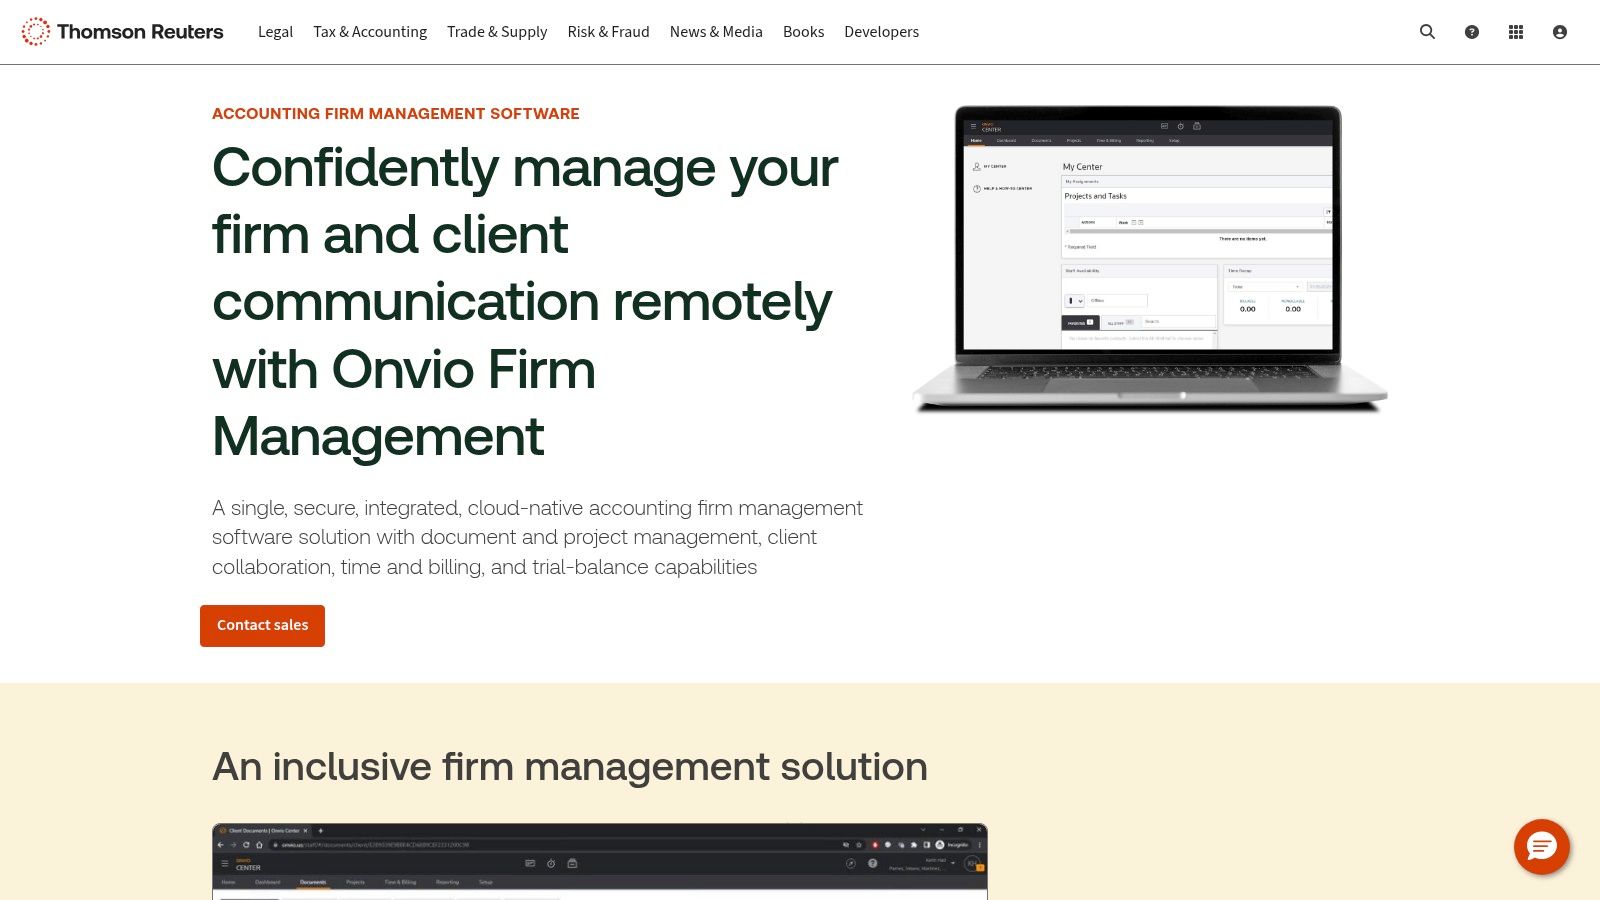Expand the Risk & Fraud menu
The height and width of the screenshot is (900, 1600).
(x=608, y=32)
